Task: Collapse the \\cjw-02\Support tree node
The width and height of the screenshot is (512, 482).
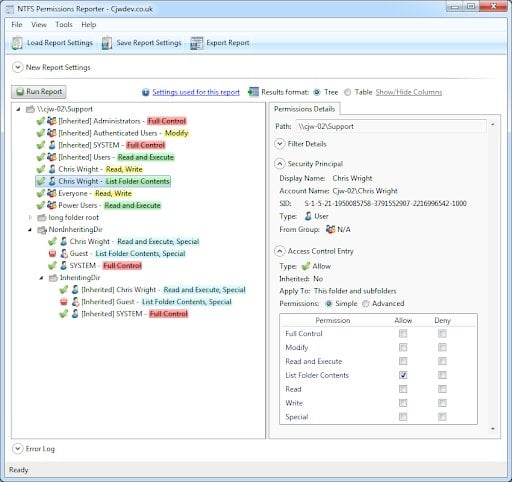Action: click(x=19, y=109)
